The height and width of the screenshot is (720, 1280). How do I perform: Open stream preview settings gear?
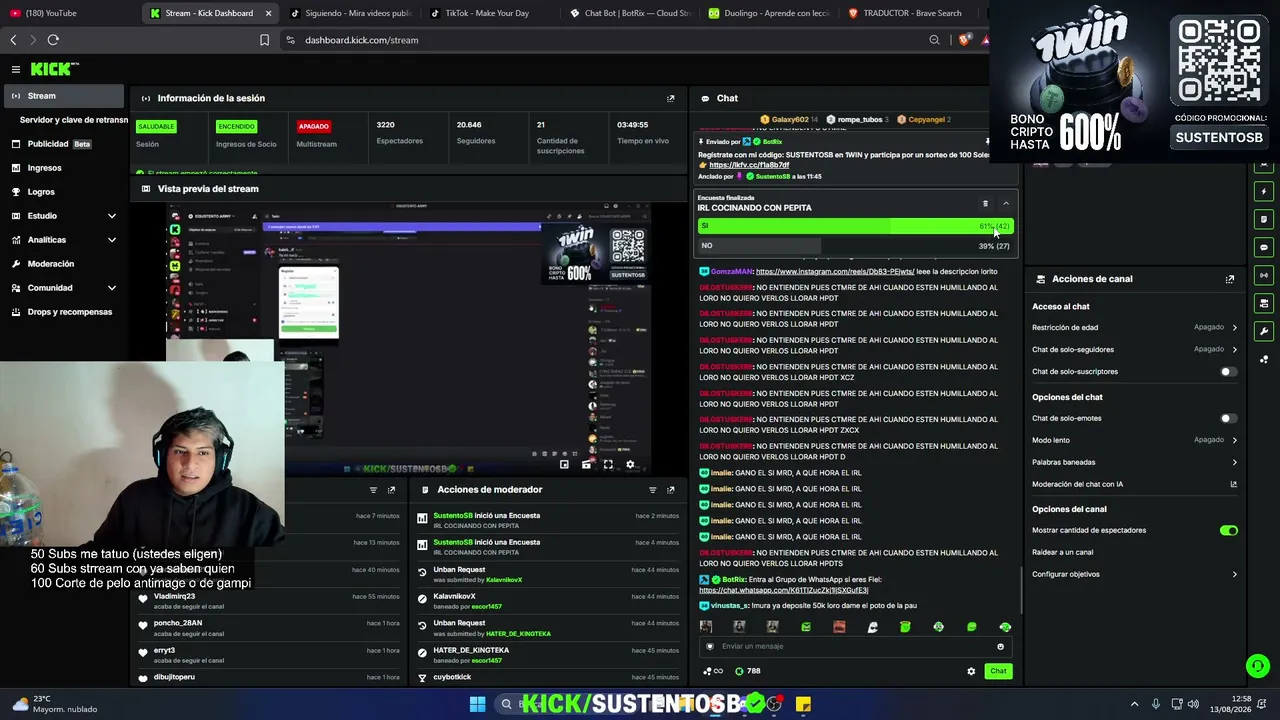click(630, 464)
